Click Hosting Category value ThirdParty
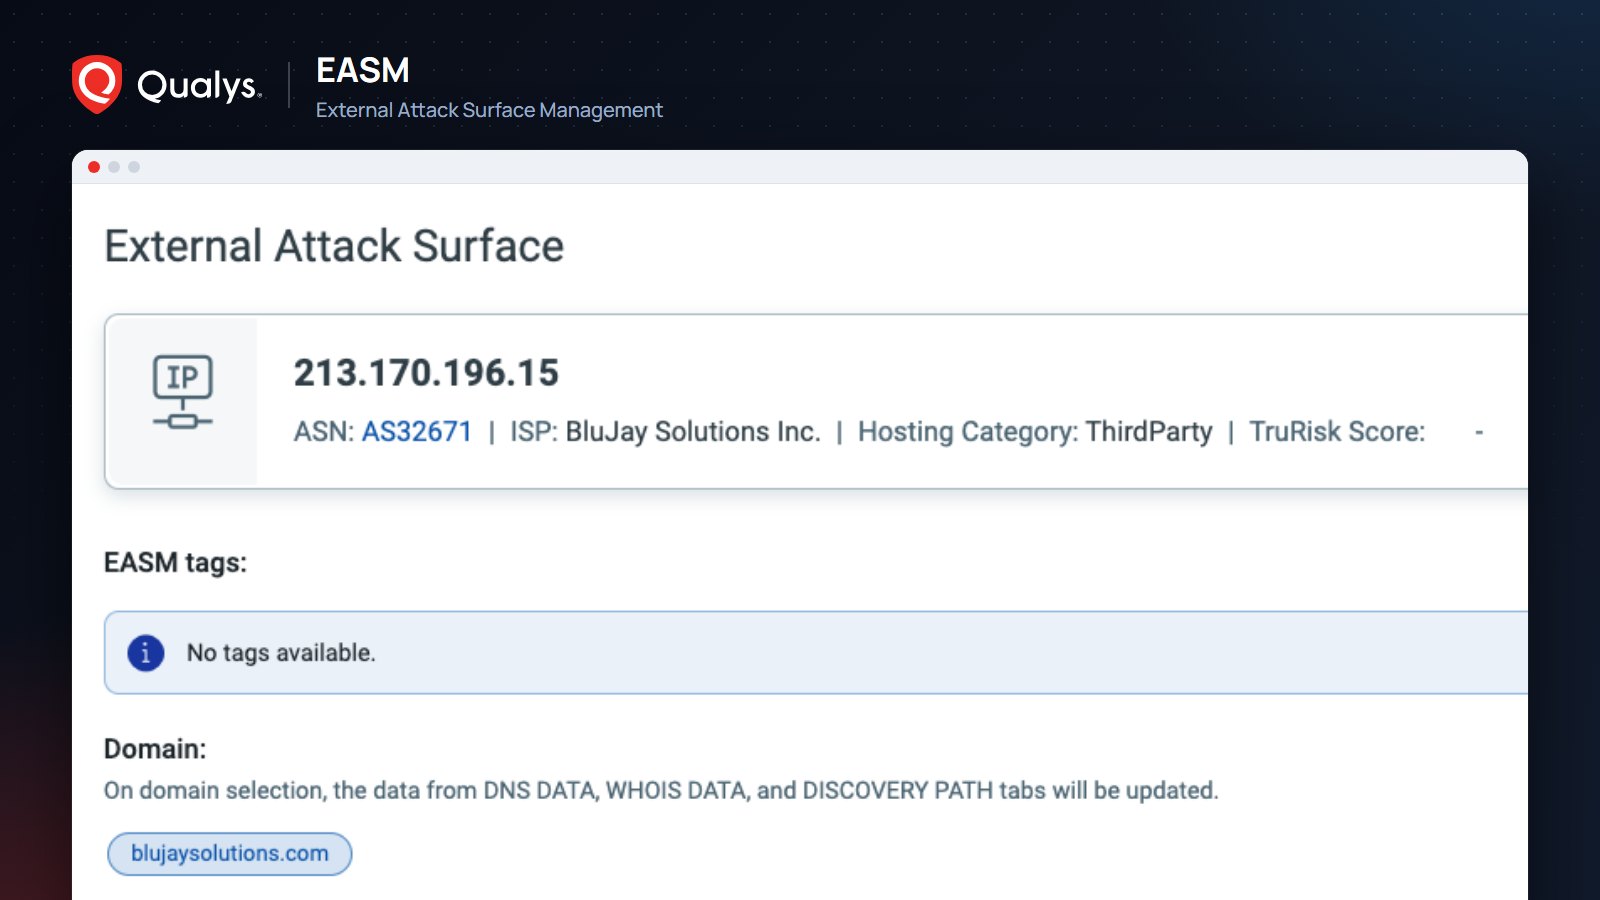Viewport: 1600px width, 900px height. pos(1149,431)
